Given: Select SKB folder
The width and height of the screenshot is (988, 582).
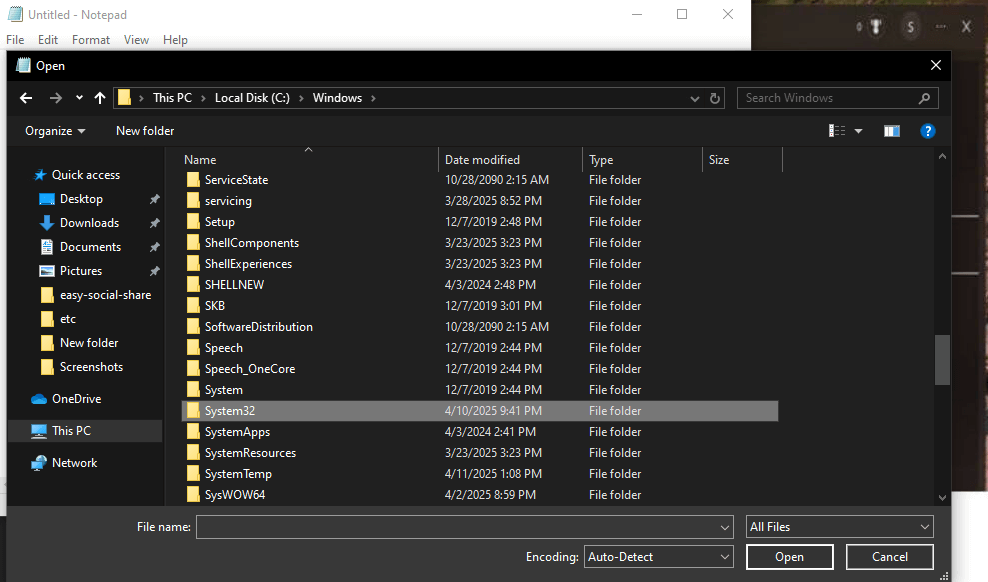Looking at the screenshot, I should pyautogui.click(x=214, y=305).
